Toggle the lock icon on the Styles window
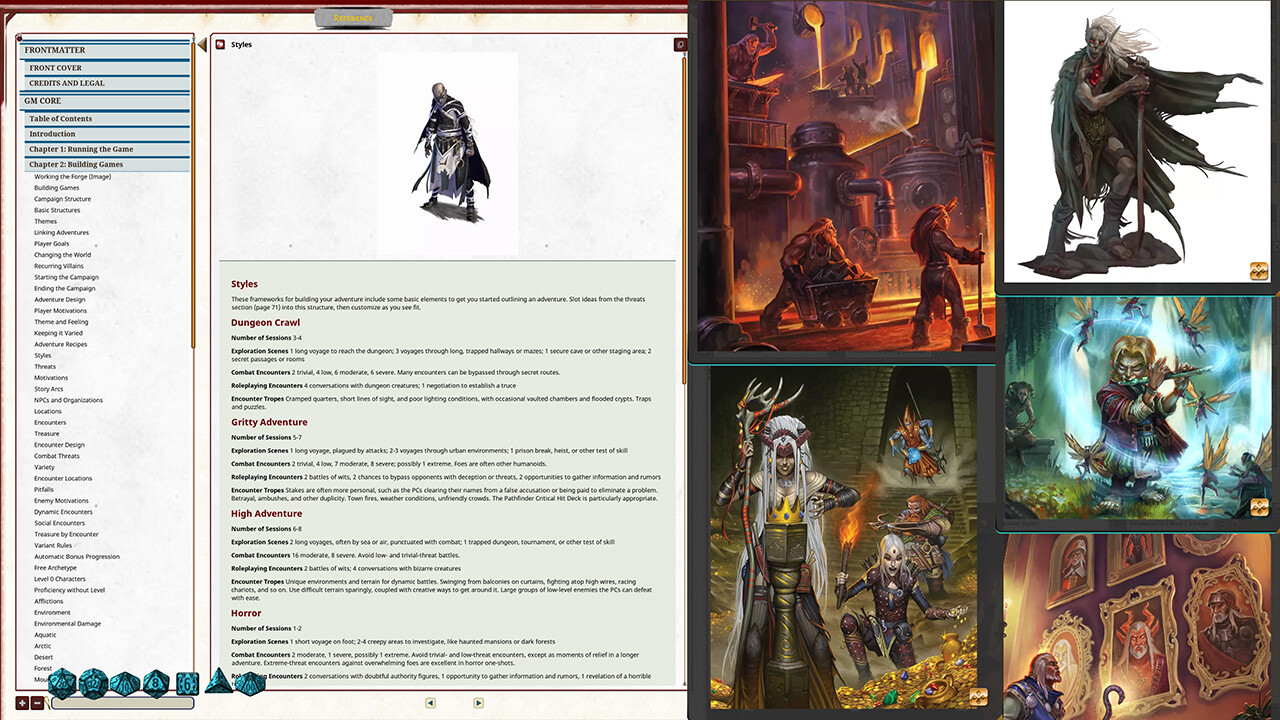The height and width of the screenshot is (720, 1280). pyautogui.click(x=680, y=44)
